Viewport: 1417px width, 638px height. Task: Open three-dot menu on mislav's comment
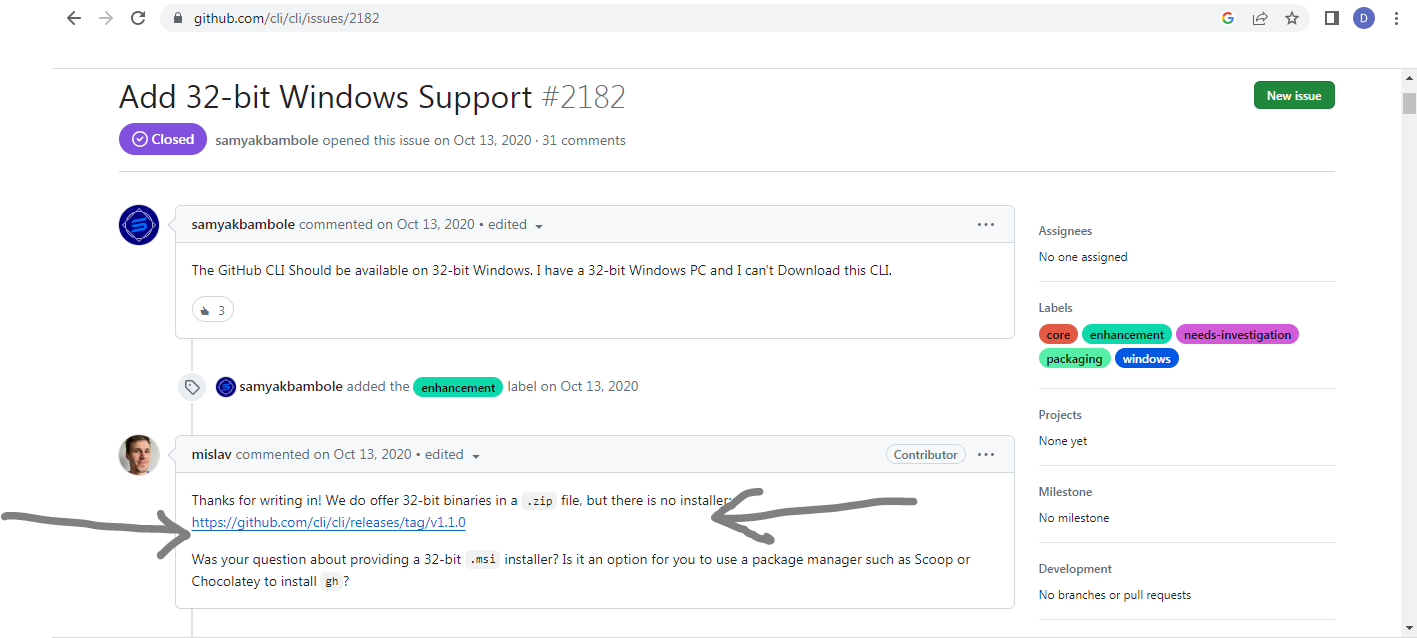pyautogui.click(x=986, y=455)
